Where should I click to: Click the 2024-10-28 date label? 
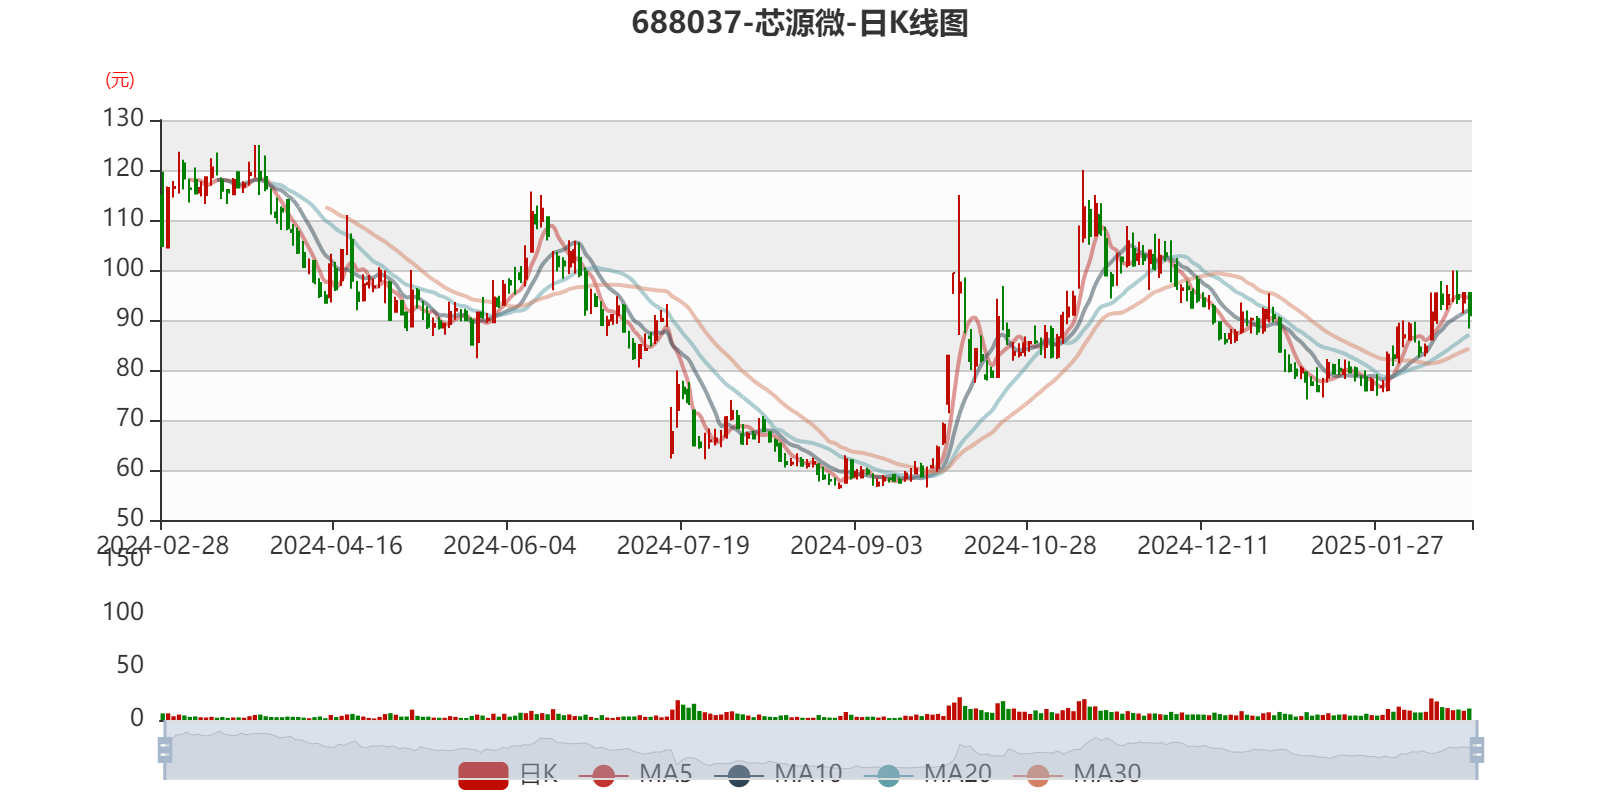(1030, 545)
